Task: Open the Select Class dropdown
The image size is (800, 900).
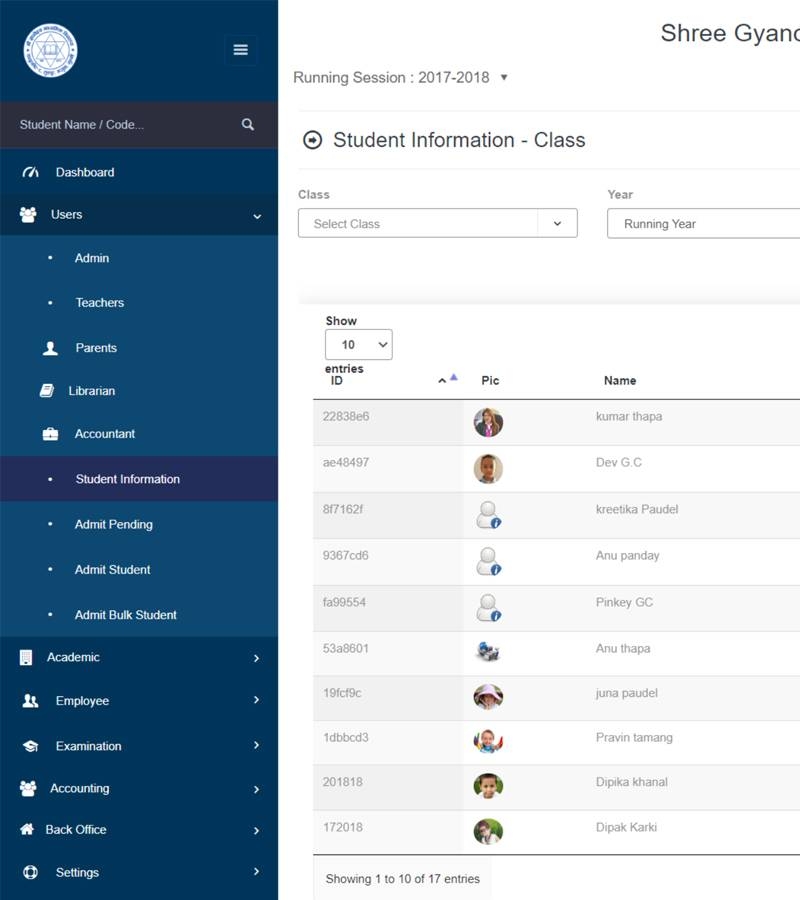Action: [437, 224]
